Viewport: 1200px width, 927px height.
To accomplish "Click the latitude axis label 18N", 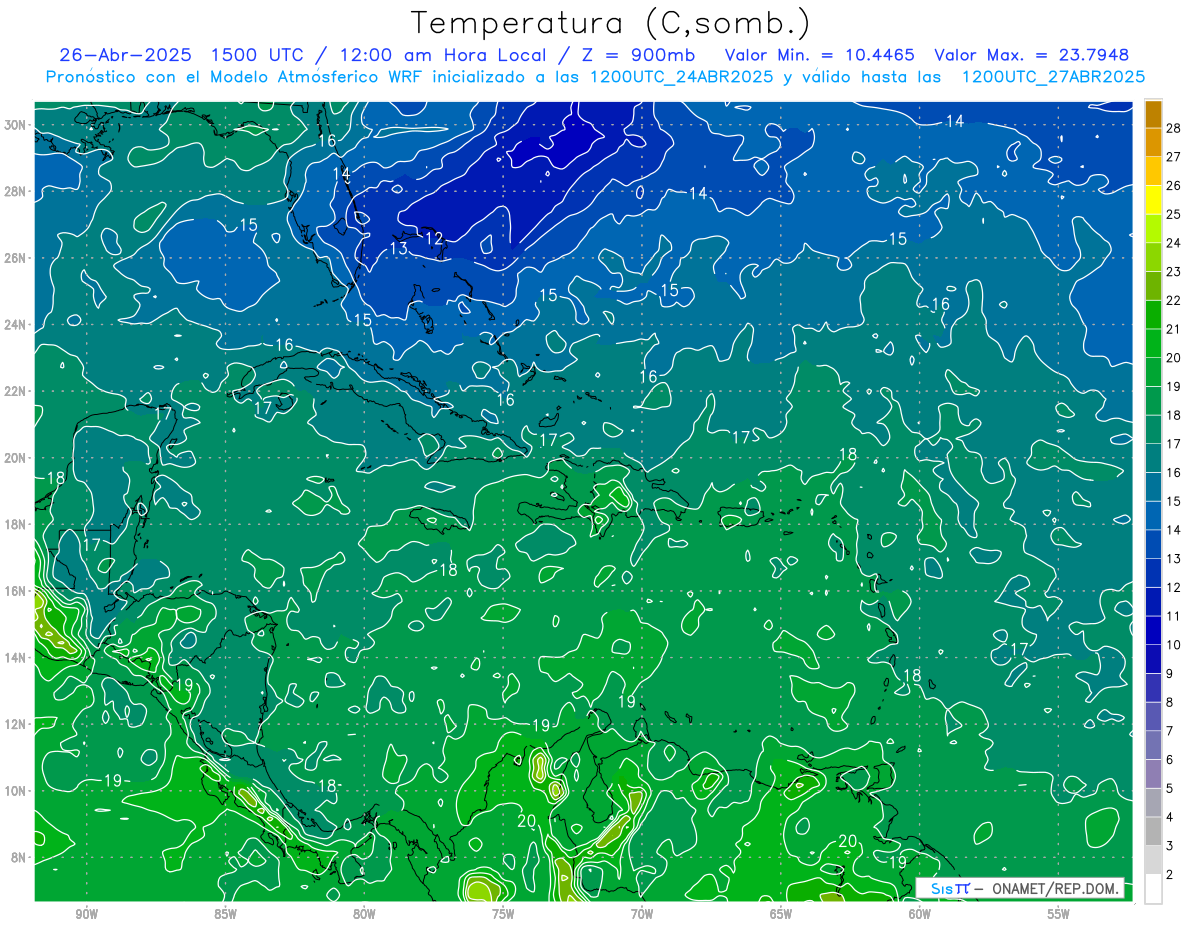I will point(16,524).
